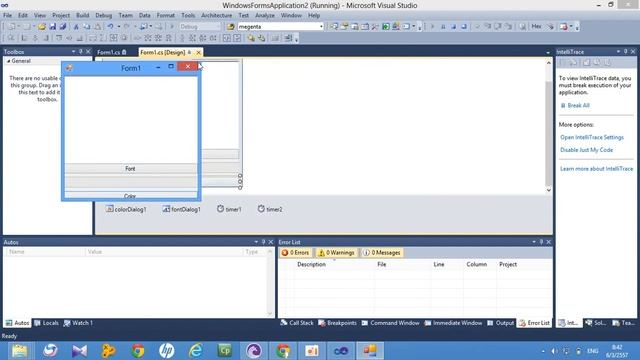Image resolution: width=640 pixels, height=360 pixels.
Task: Open the IntelliTrace window position dropdown
Action: pyautogui.click(x=618, y=52)
